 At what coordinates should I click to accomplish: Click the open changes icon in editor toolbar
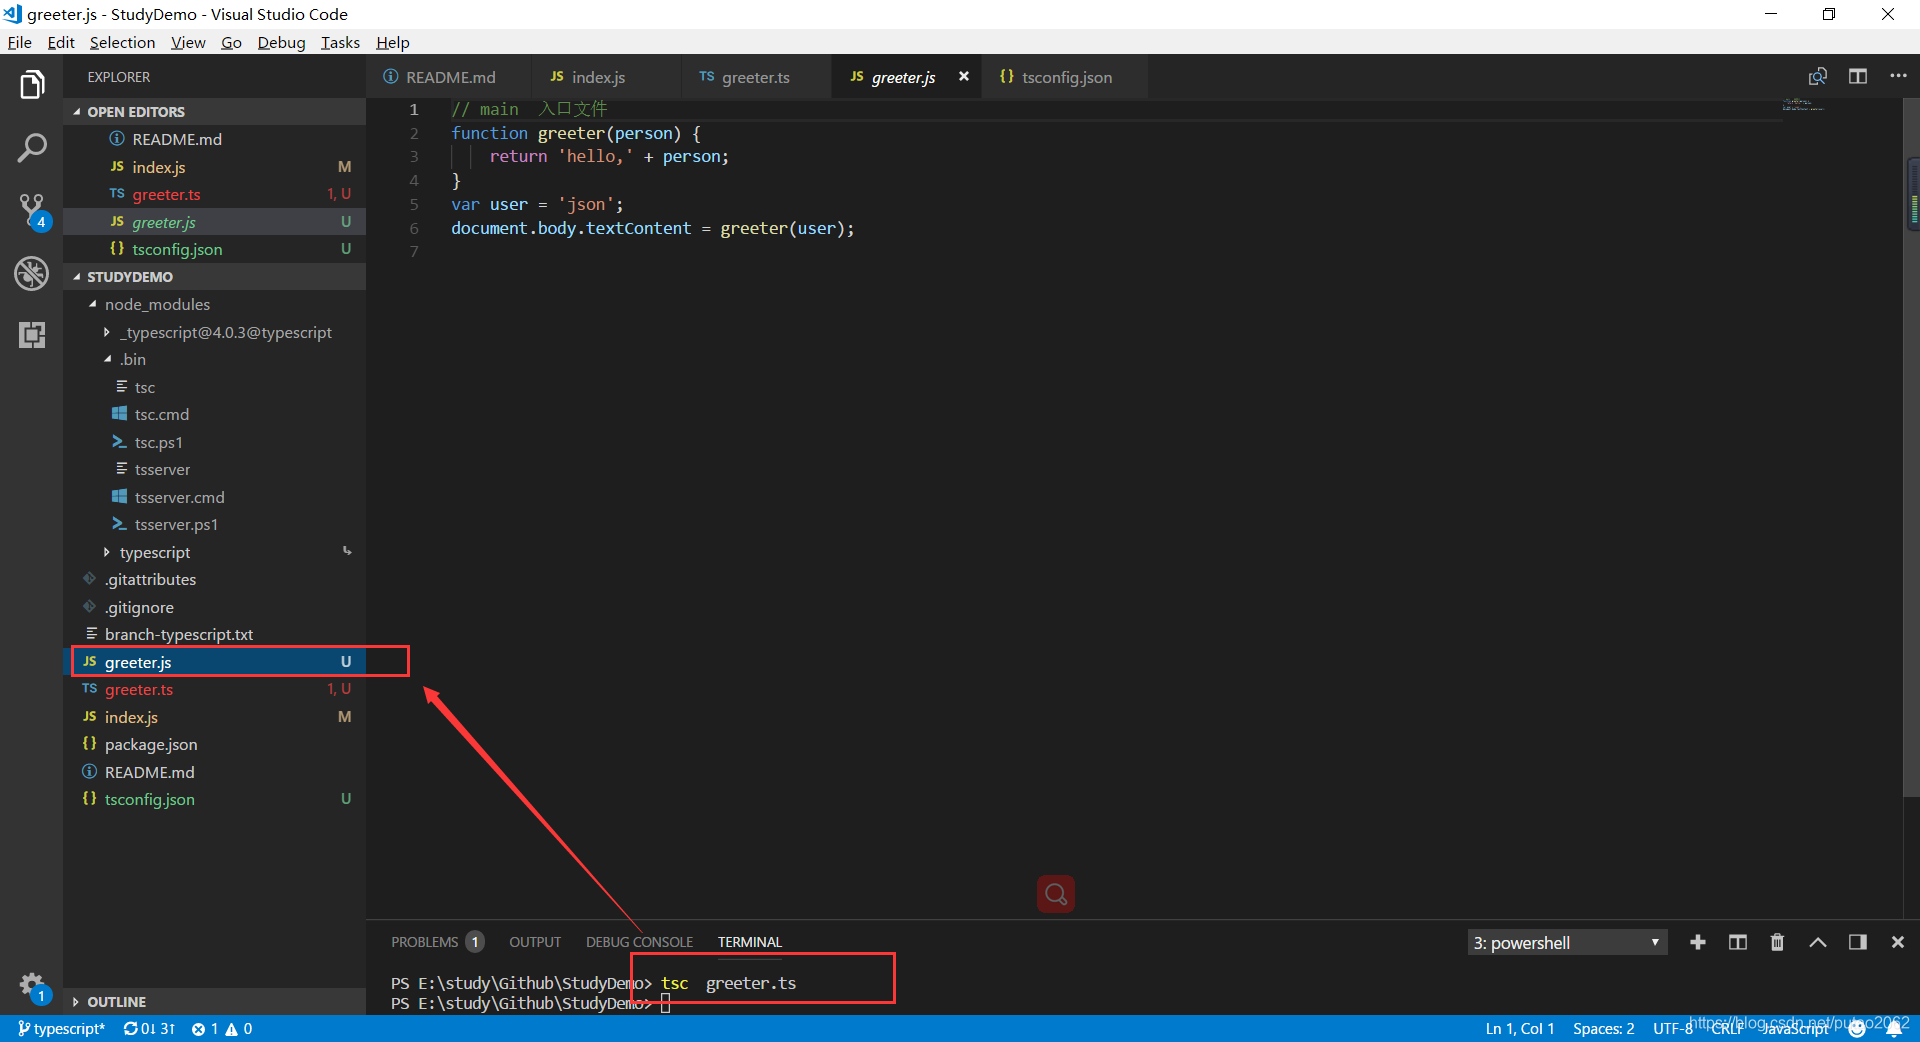1818,77
